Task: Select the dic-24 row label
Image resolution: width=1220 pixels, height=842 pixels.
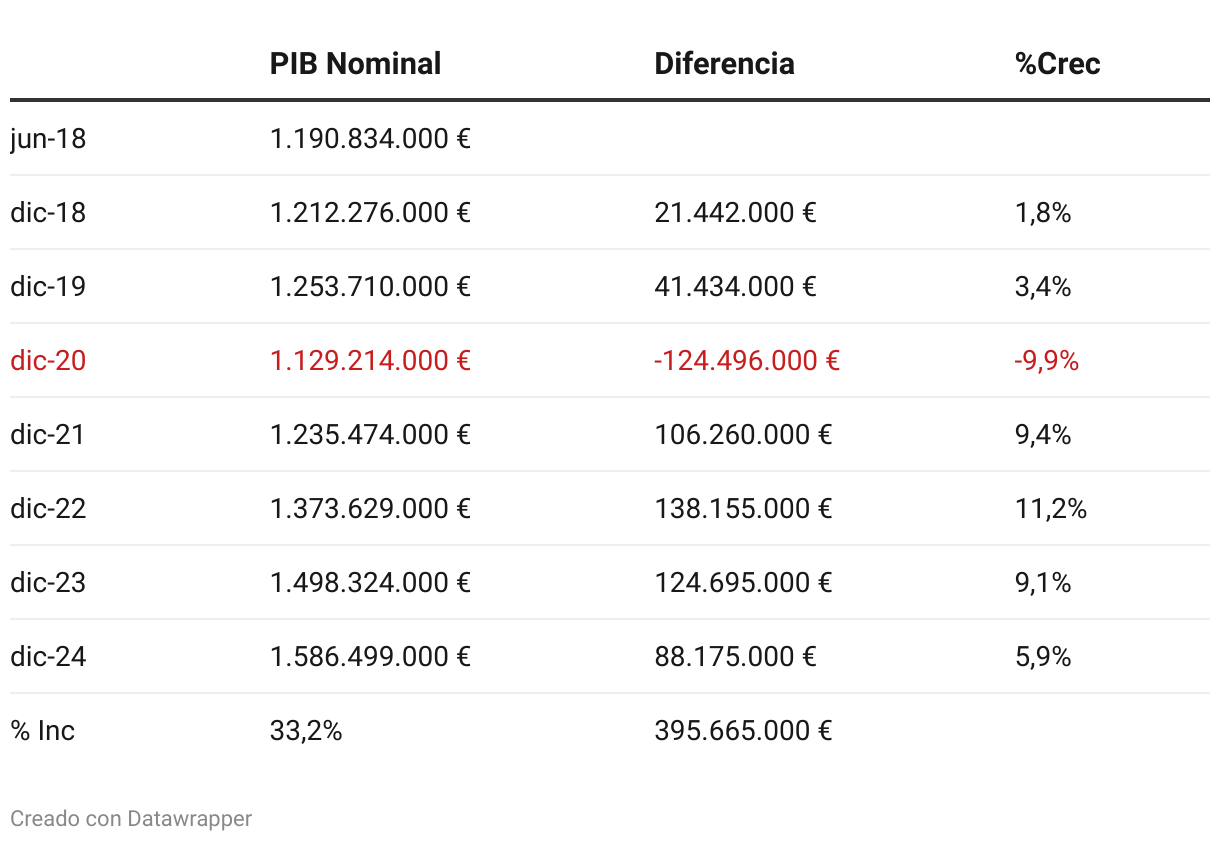Action: [x=48, y=656]
